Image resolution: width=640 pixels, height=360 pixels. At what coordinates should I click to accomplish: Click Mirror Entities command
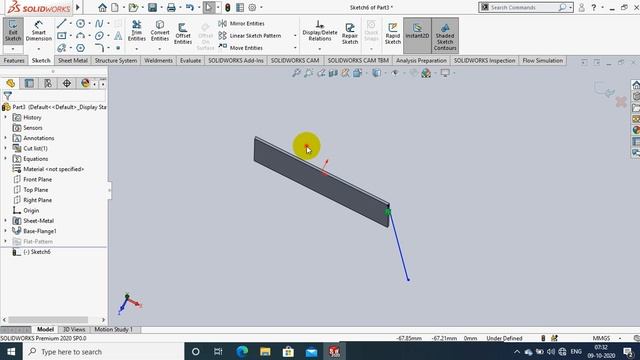(x=242, y=24)
